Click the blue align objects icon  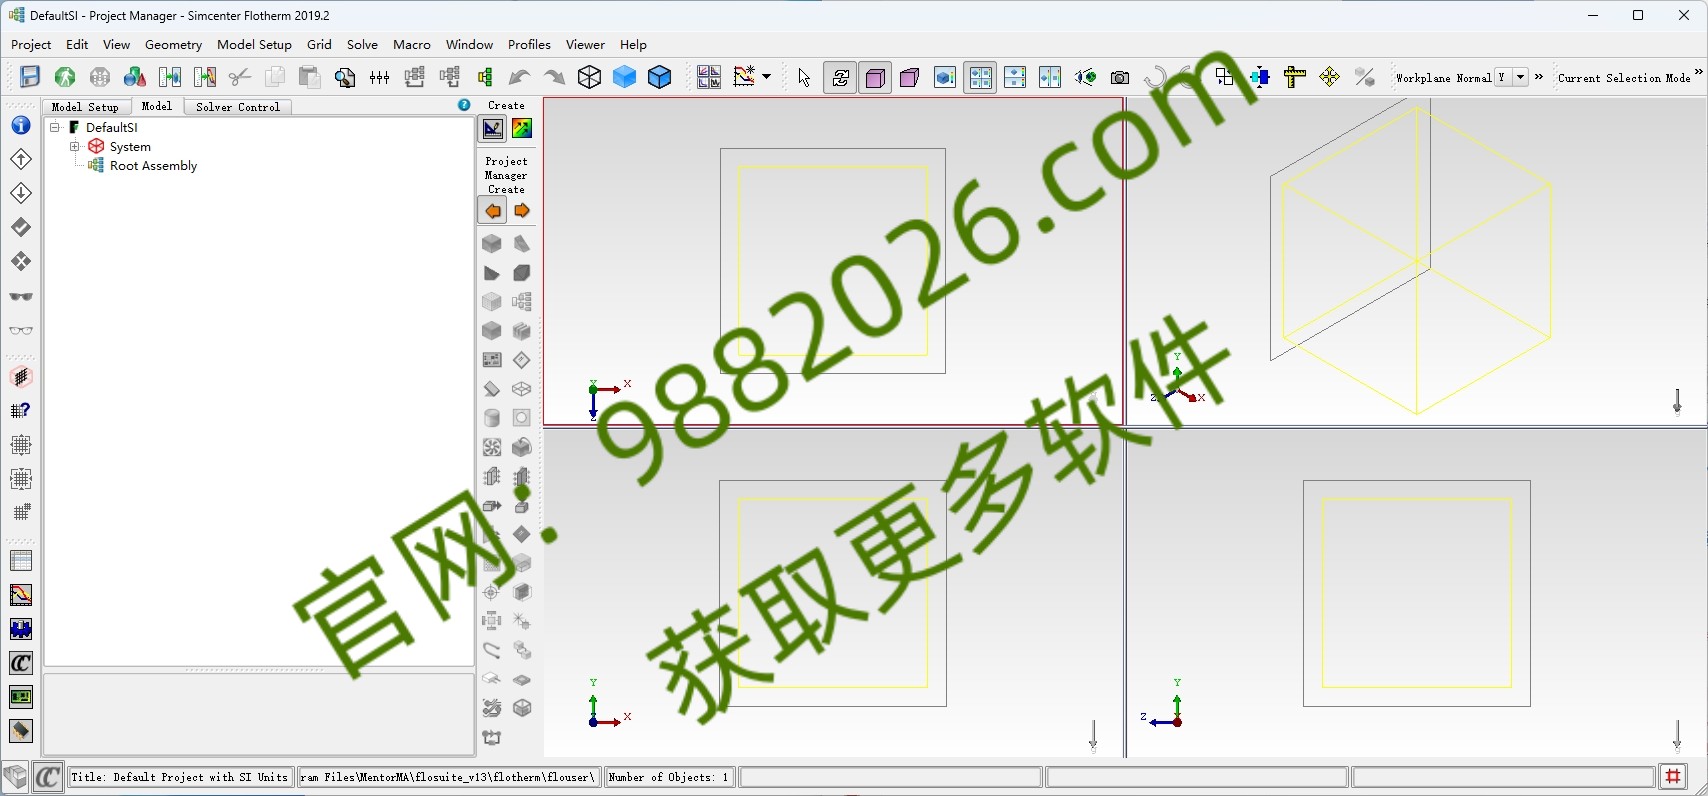[1260, 77]
